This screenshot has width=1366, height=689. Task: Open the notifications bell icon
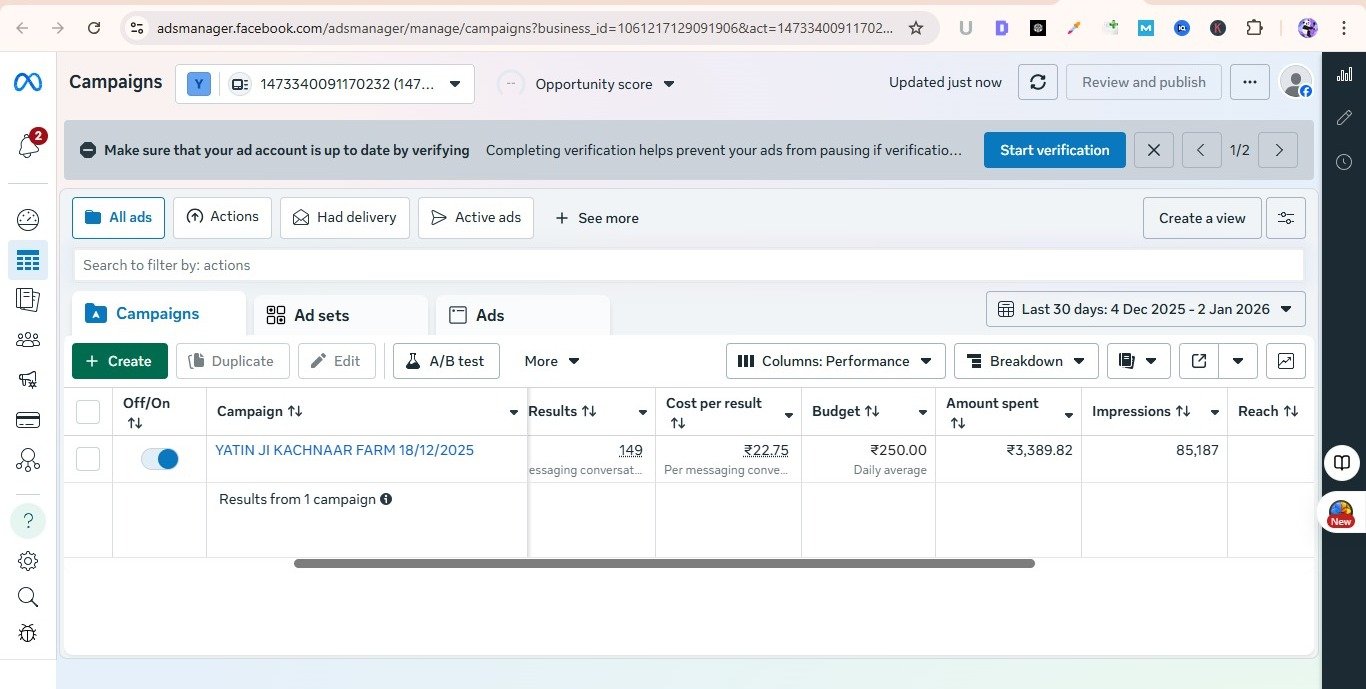[28, 146]
